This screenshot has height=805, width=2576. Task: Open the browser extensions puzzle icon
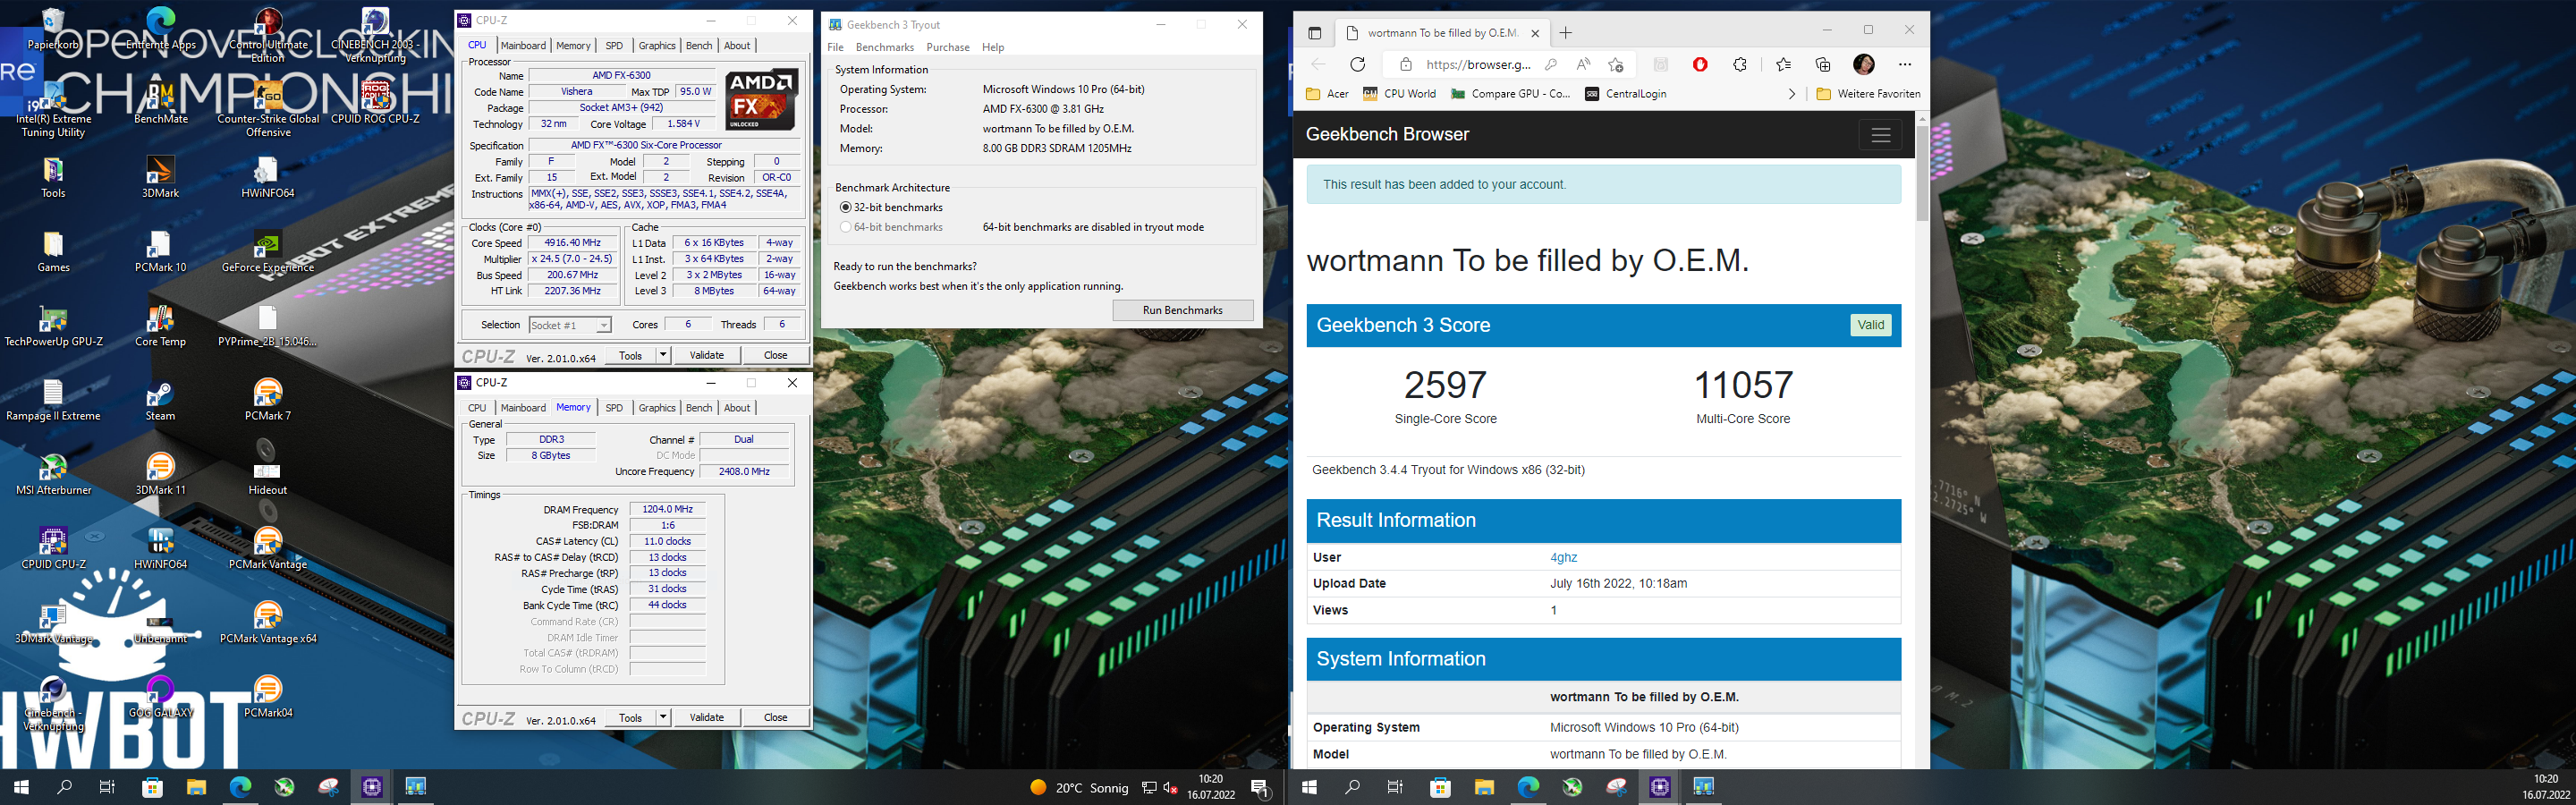pos(1740,65)
